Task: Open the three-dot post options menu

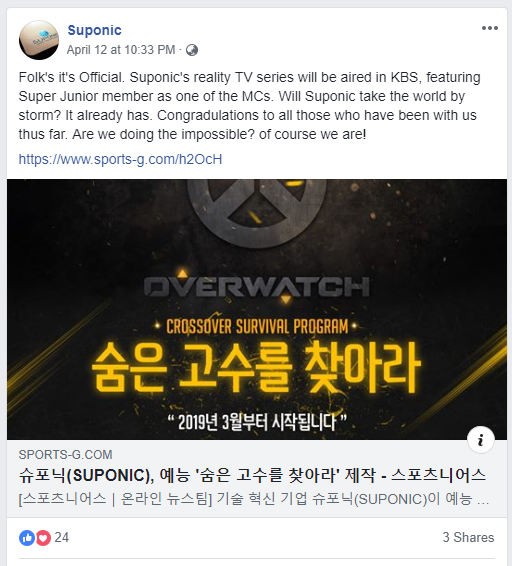Action: tap(490, 28)
